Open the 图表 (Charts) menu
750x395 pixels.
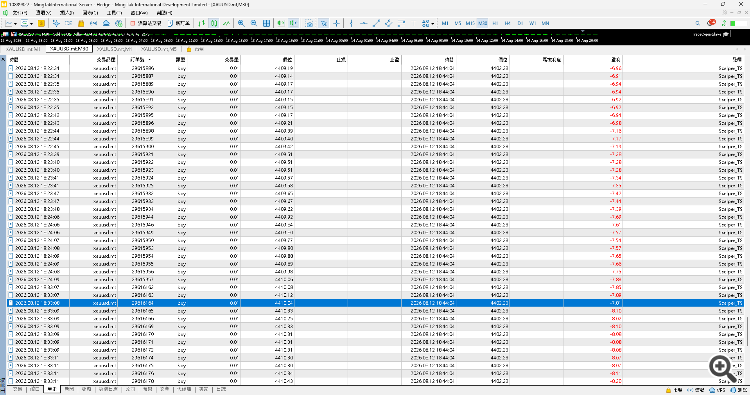click(x=90, y=13)
